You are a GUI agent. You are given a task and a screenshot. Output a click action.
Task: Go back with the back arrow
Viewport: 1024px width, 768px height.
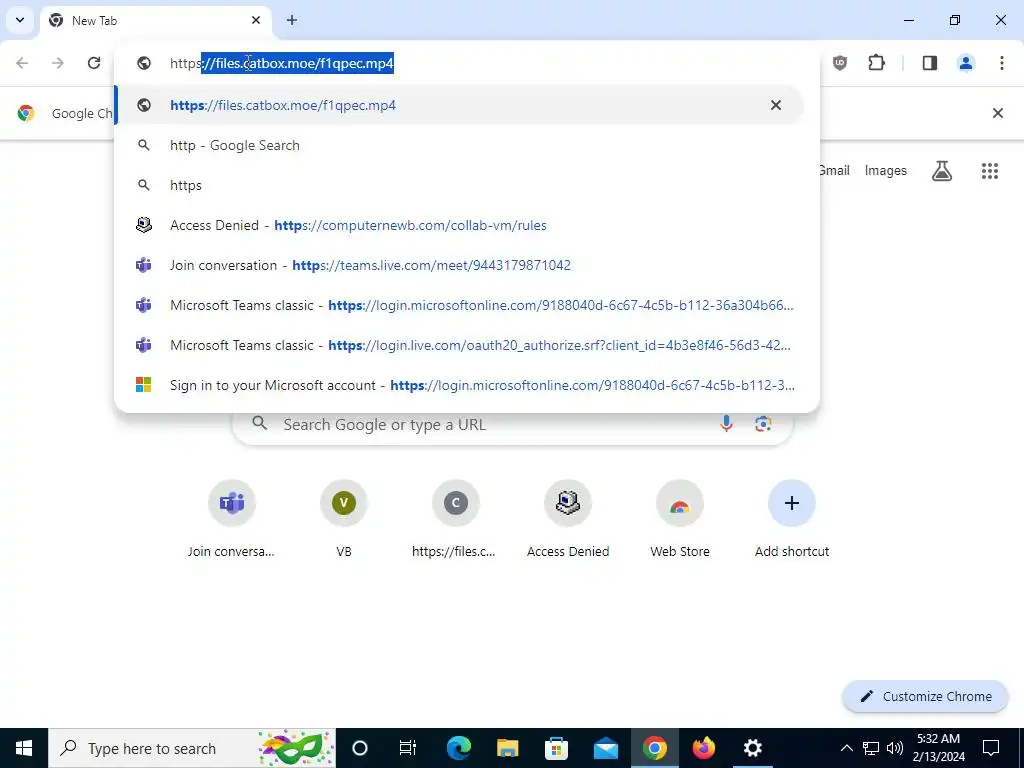tap(22, 63)
